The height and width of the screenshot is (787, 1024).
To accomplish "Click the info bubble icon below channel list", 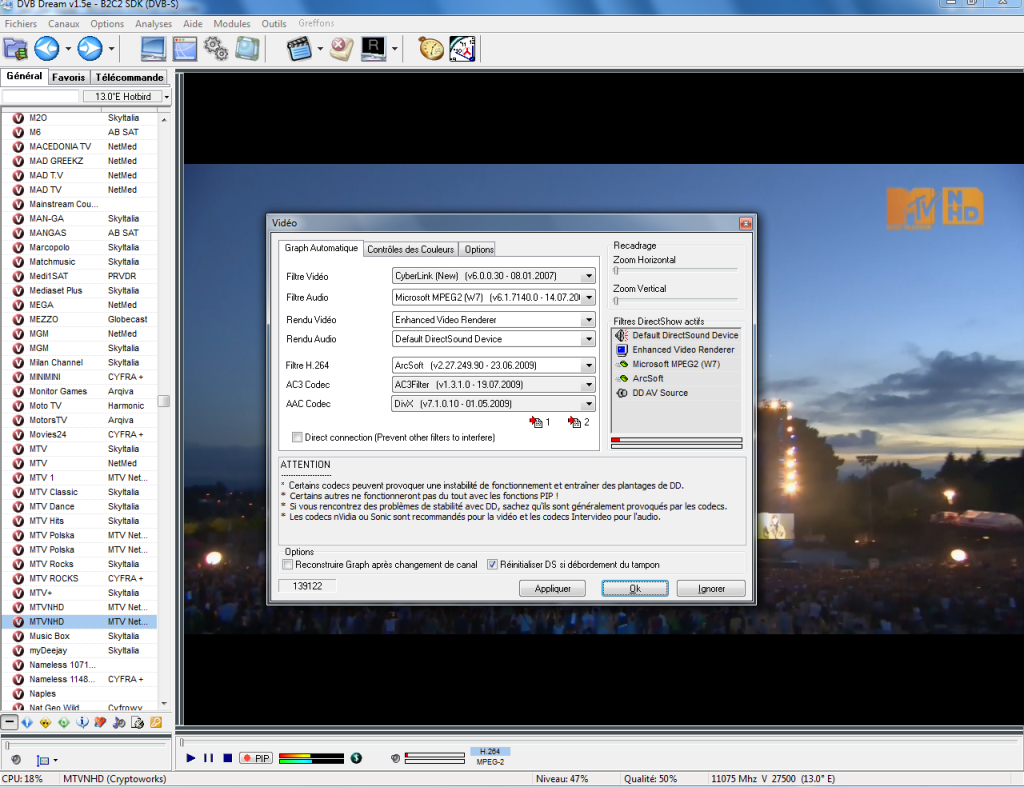I will (x=82, y=722).
